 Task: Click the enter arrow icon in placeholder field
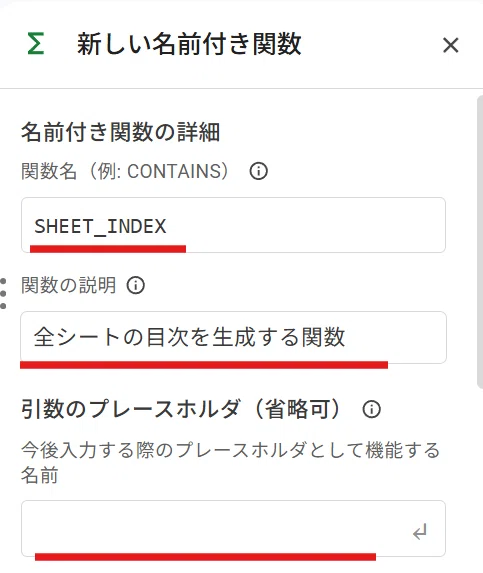420,532
